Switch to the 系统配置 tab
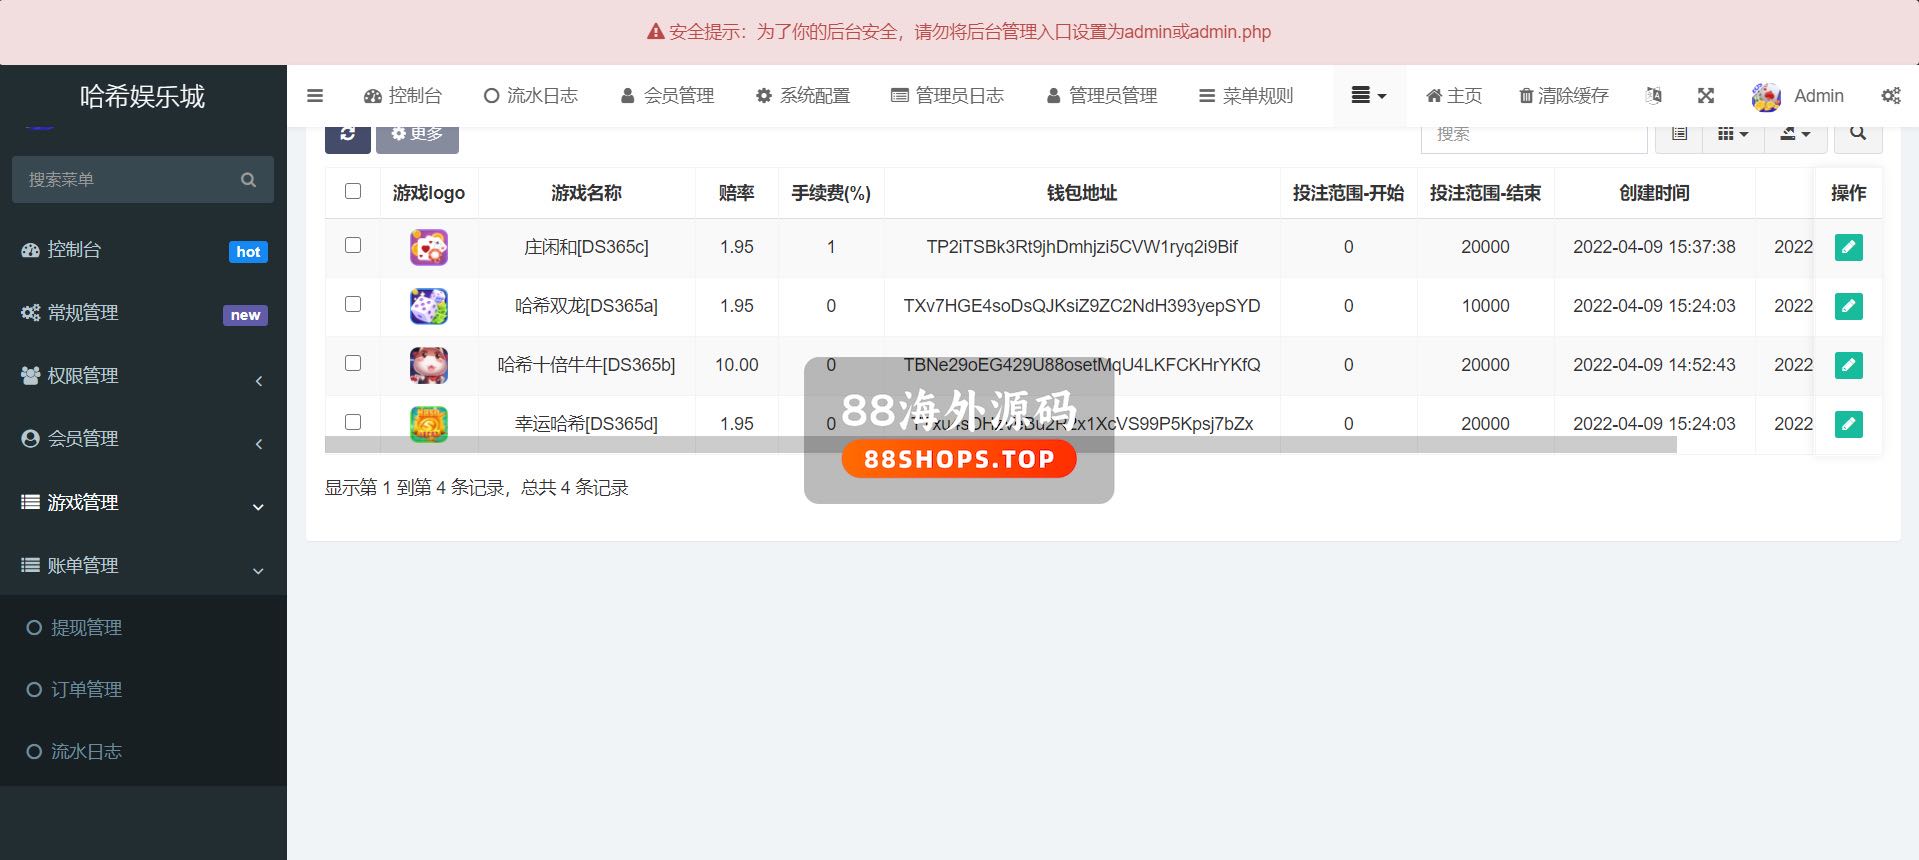 pyautogui.click(x=803, y=96)
